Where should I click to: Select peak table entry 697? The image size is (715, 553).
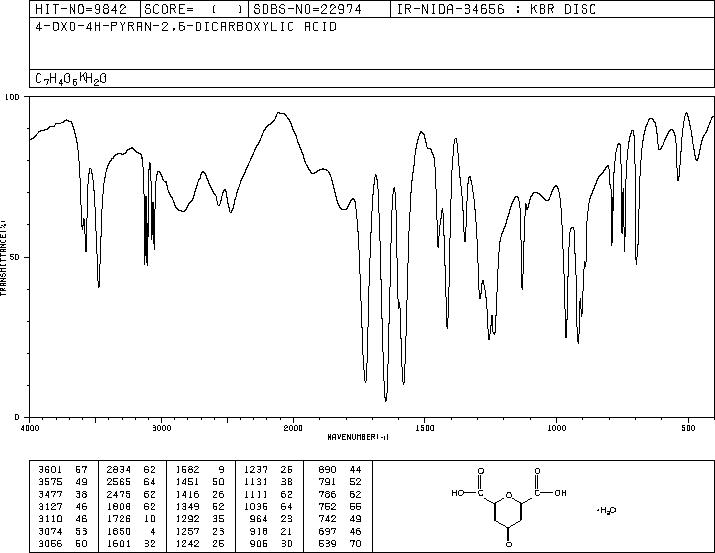coord(340,532)
